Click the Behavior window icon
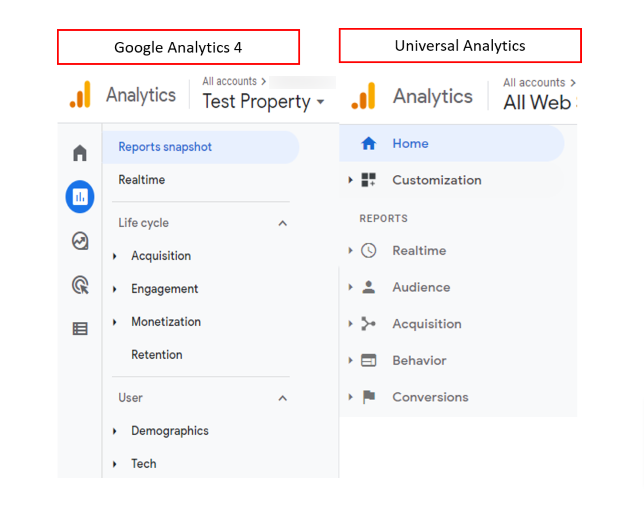 pos(368,360)
